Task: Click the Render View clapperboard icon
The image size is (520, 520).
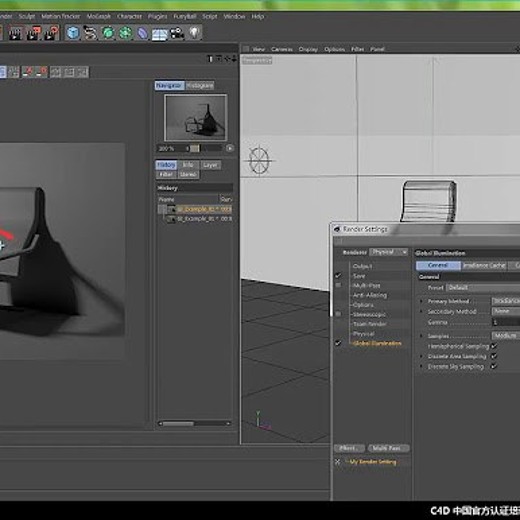Action: tap(15, 33)
